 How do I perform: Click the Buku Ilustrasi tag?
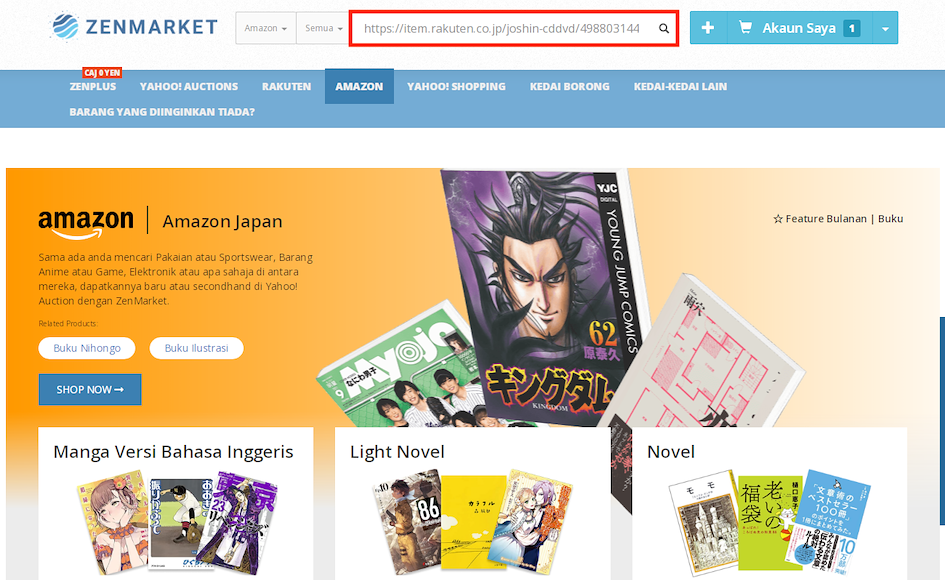point(196,348)
